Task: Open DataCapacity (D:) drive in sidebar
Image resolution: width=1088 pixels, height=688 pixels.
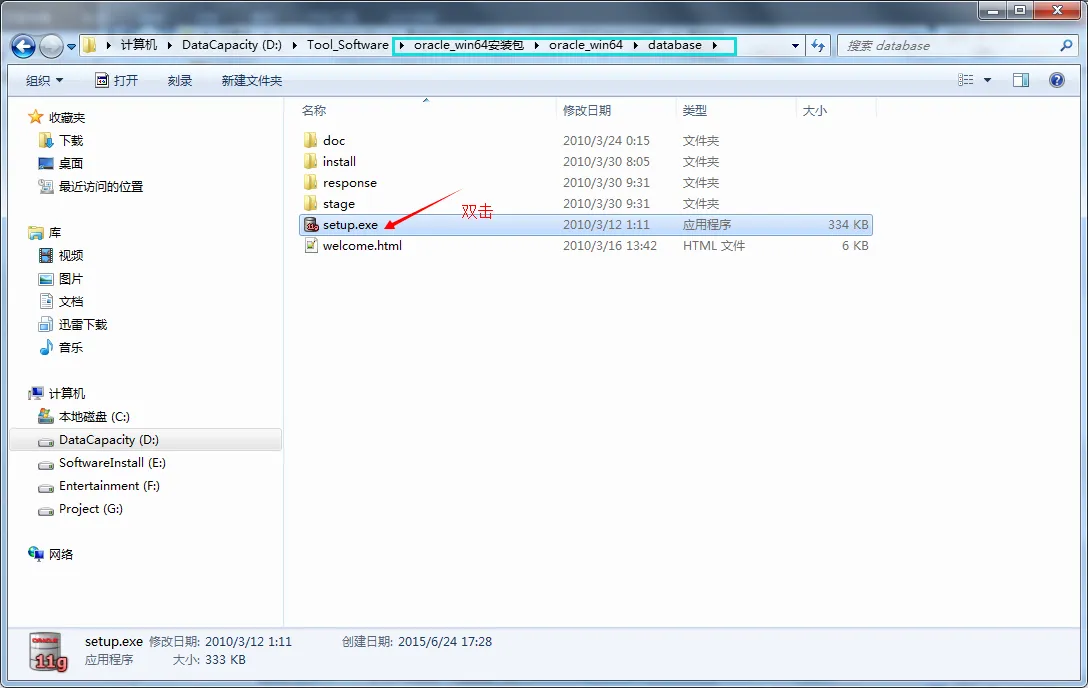Action: (x=109, y=440)
